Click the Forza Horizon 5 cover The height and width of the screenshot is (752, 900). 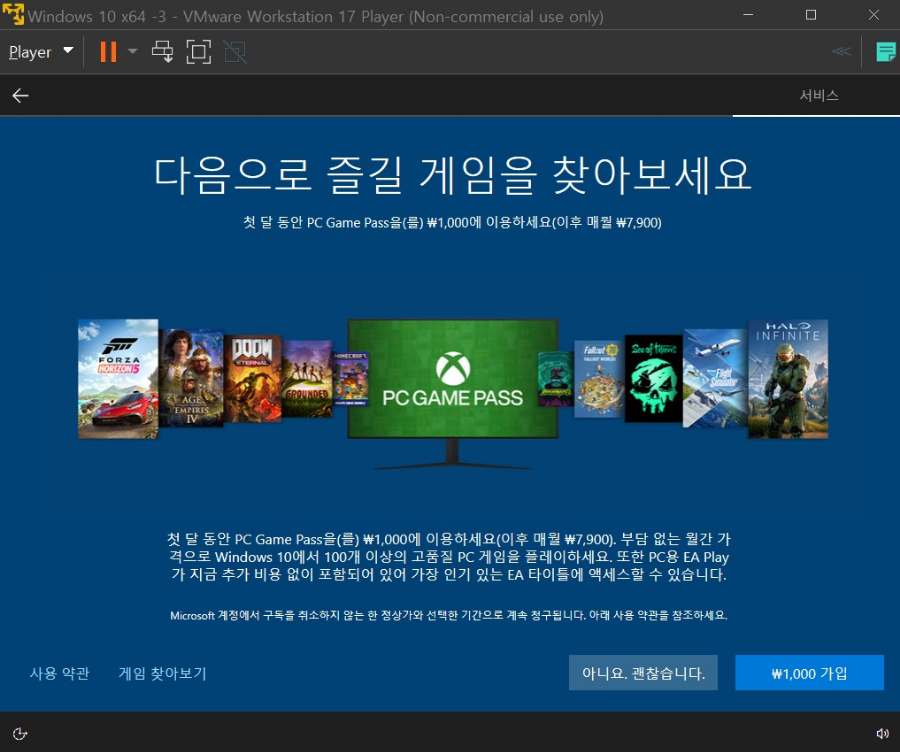tap(118, 379)
